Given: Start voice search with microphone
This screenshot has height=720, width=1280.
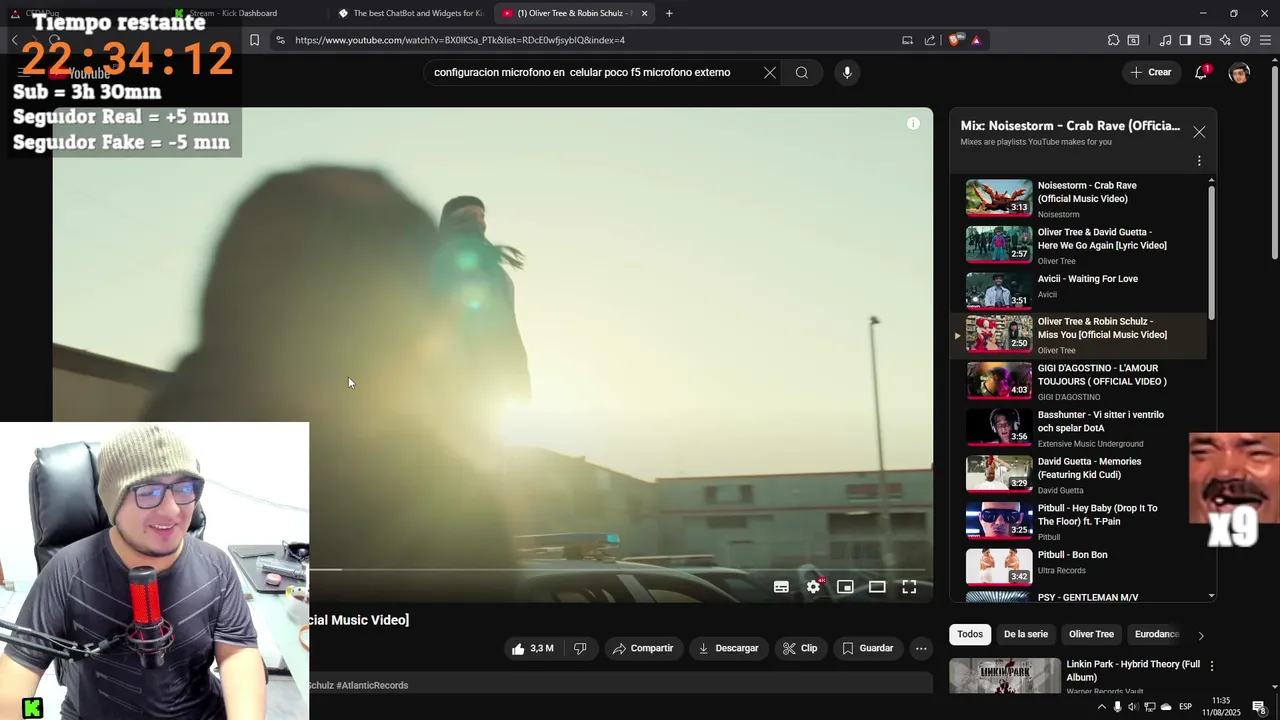Looking at the screenshot, I should [847, 72].
